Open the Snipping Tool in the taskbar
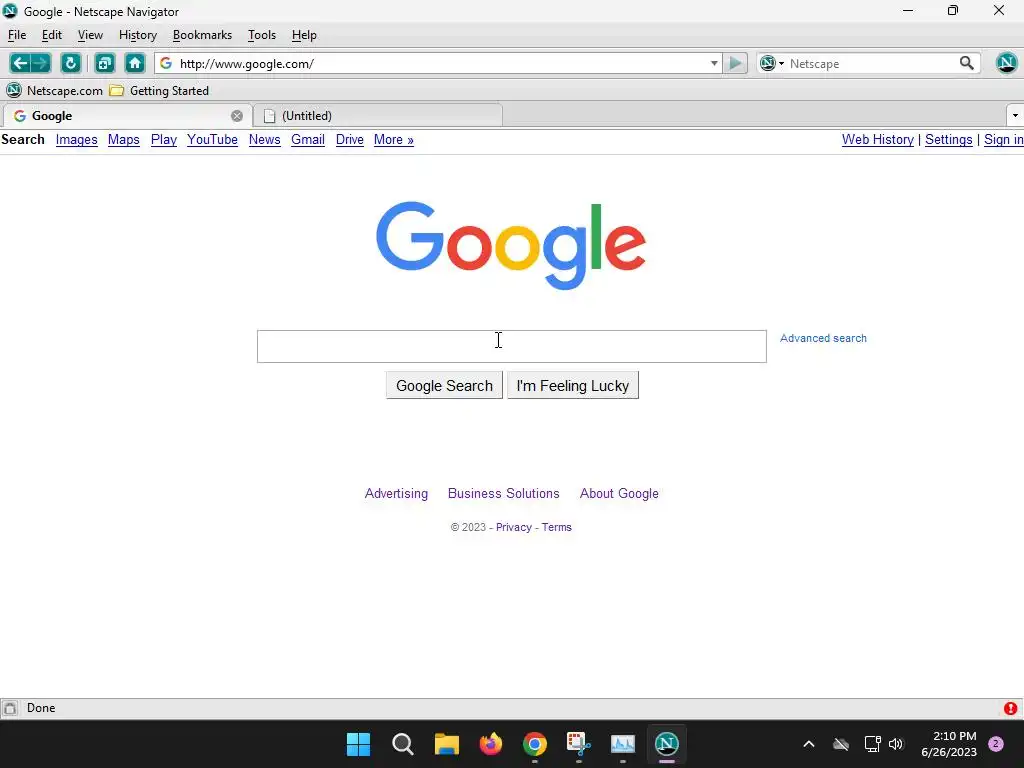1024x768 pixels. 579,744
